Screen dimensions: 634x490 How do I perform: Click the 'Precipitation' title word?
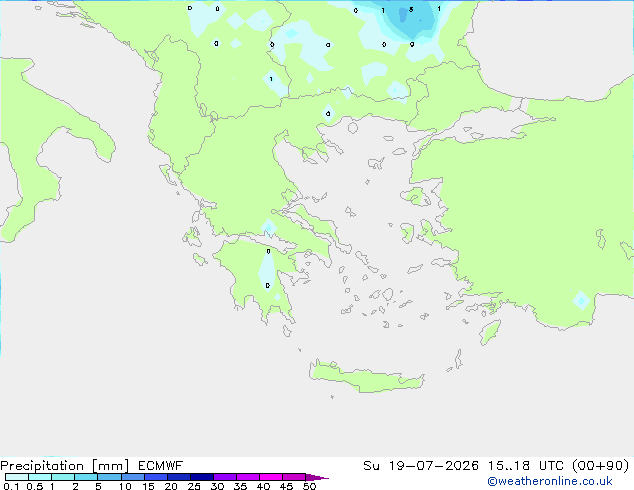tap(42, 466)
